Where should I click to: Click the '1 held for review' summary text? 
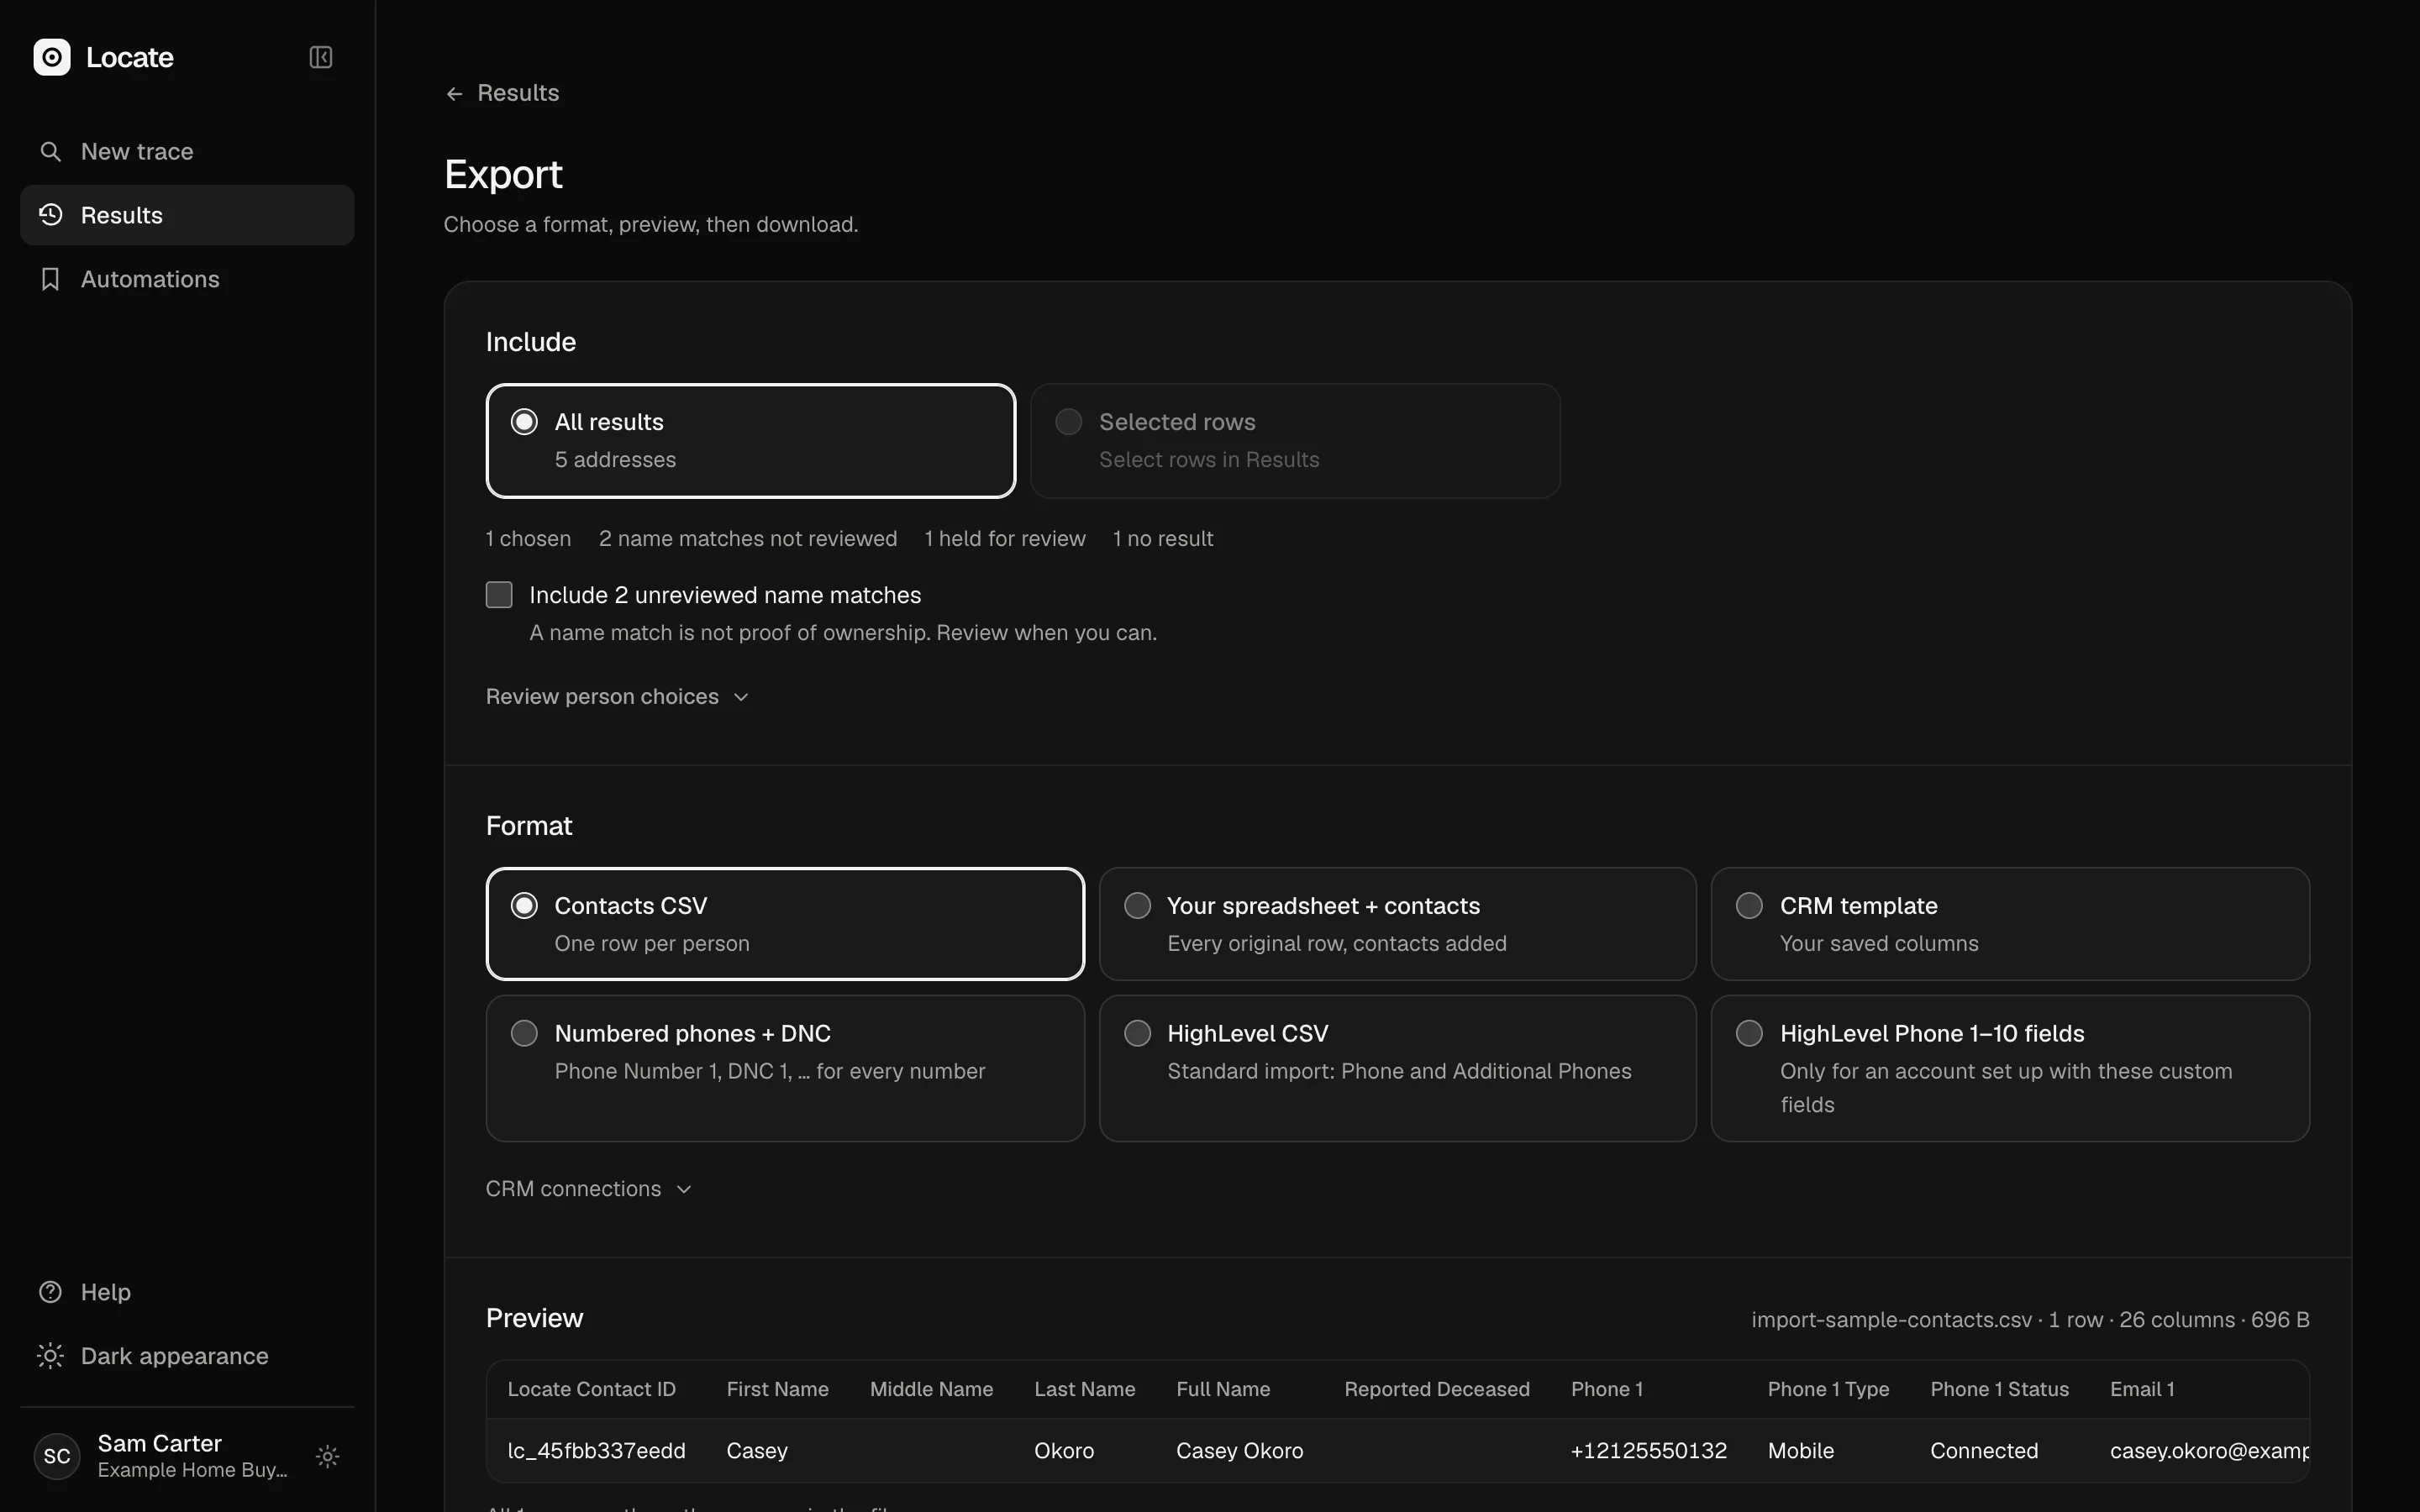pyautogui.click(x=1005, y=539)
